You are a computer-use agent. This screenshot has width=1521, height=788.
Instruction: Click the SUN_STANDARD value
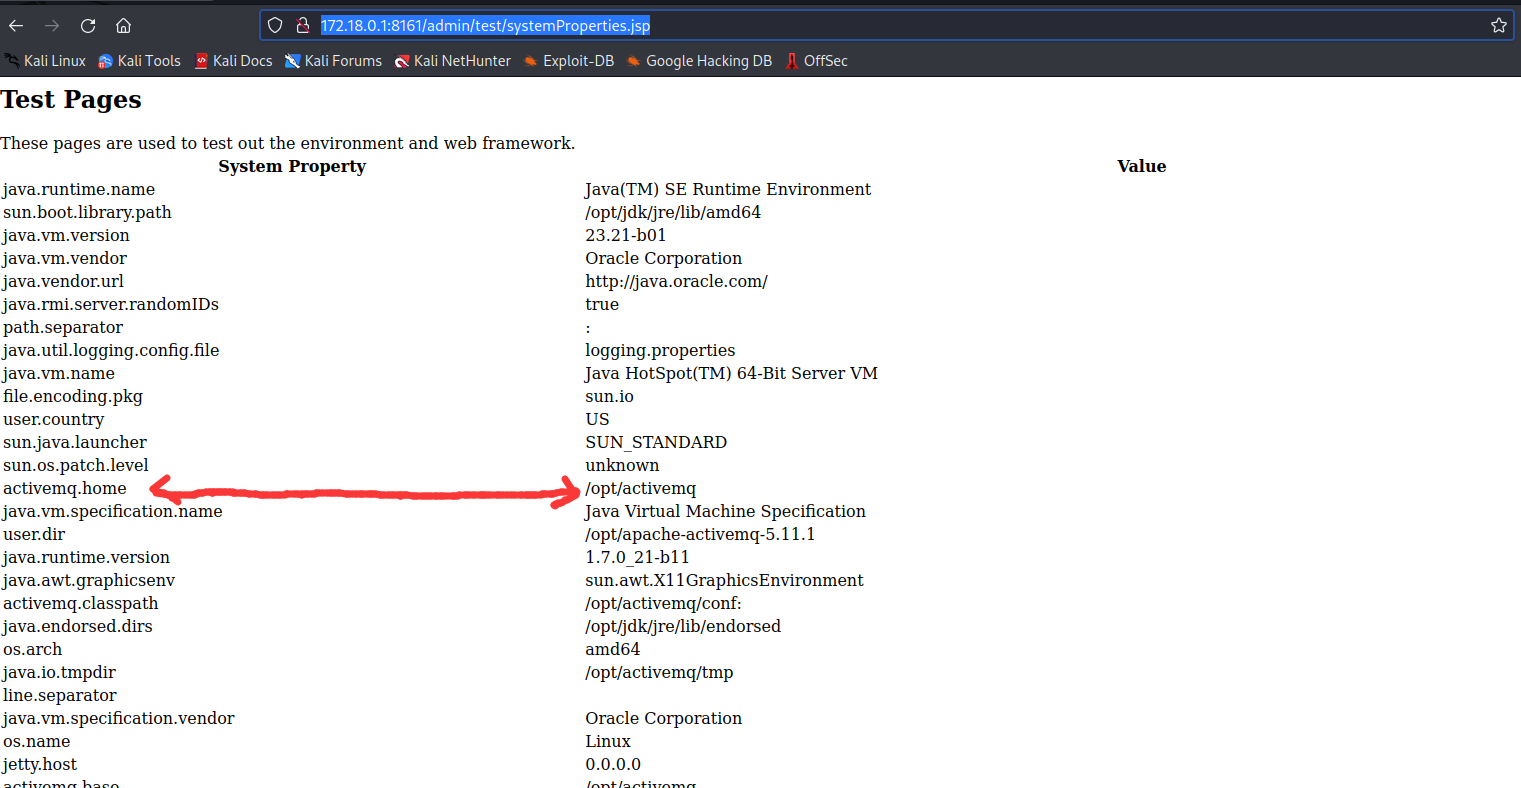(x=656, y=442)
